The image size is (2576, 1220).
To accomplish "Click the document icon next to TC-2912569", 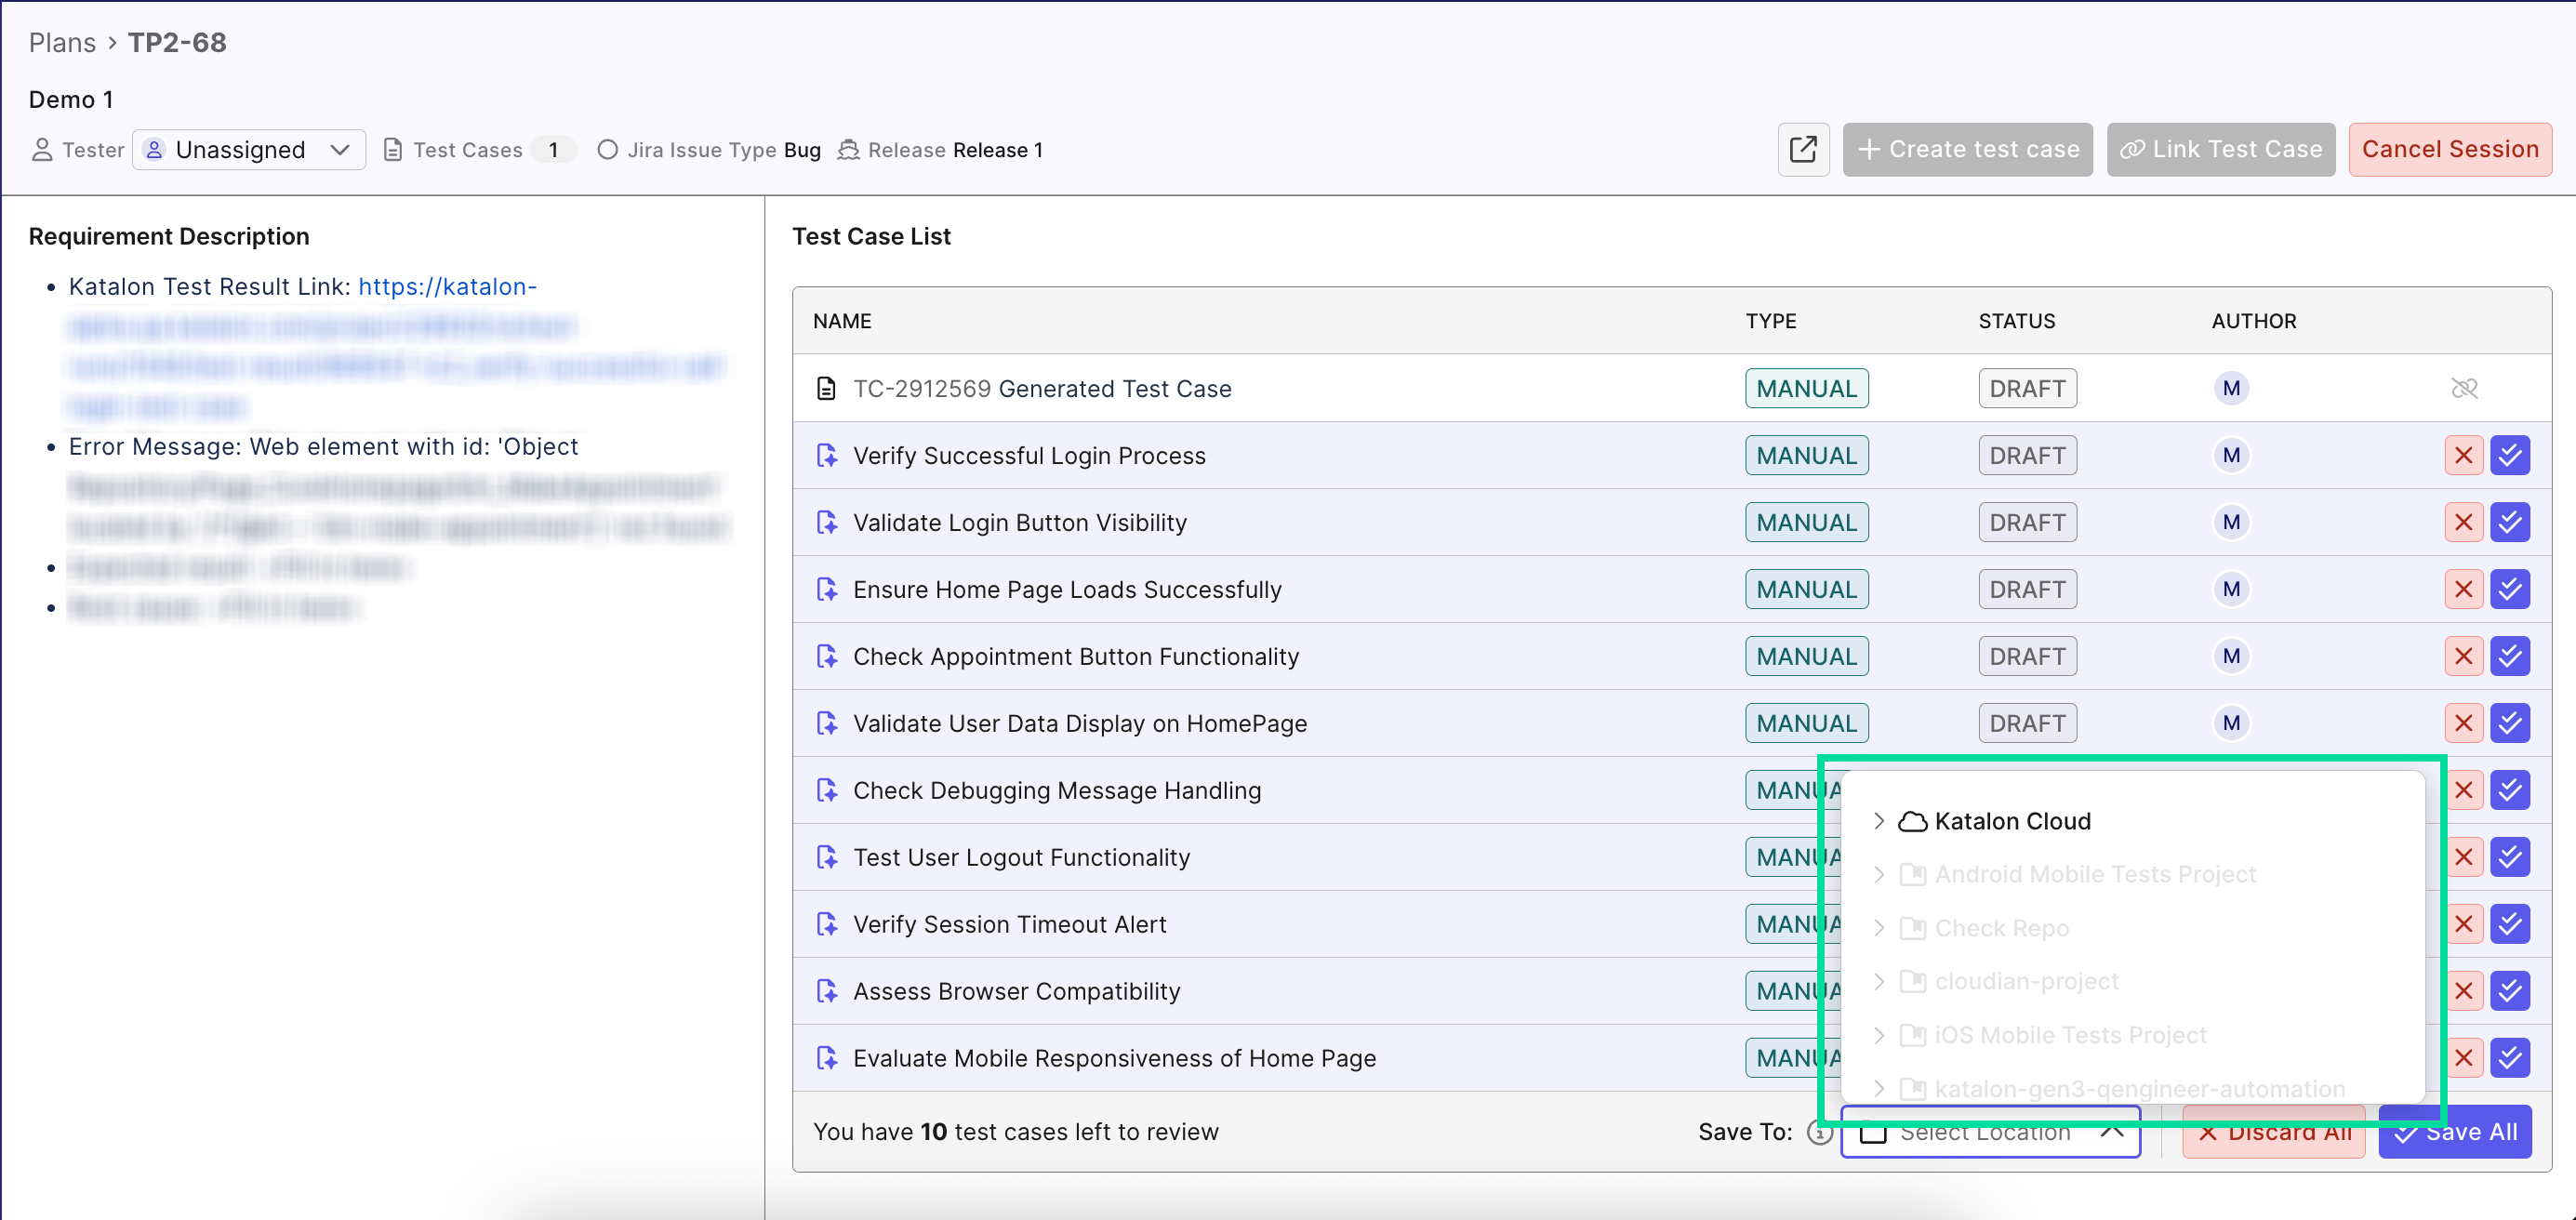I will [x=825, y=388].
